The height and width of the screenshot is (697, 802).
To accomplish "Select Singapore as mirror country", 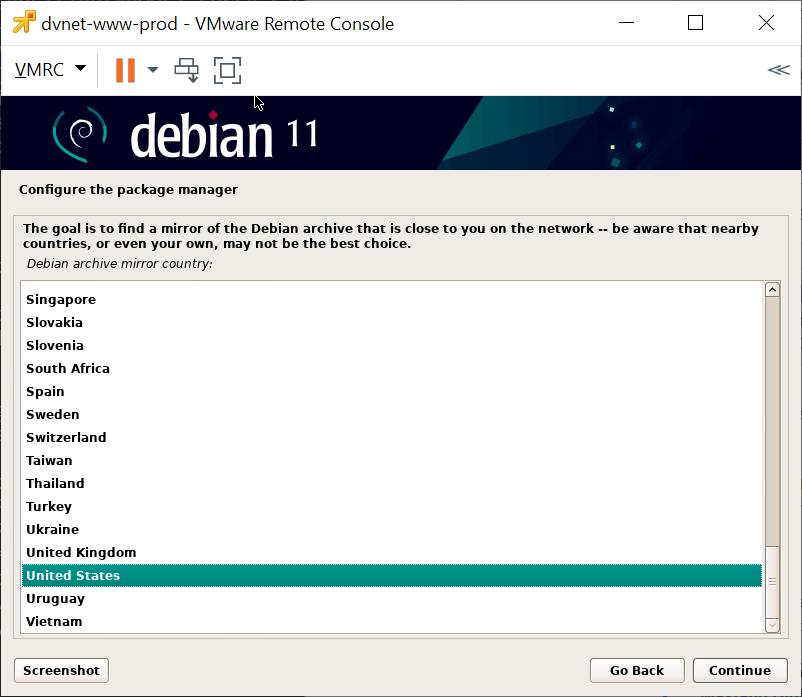I will pyautogui.click(x=61, y=300).
